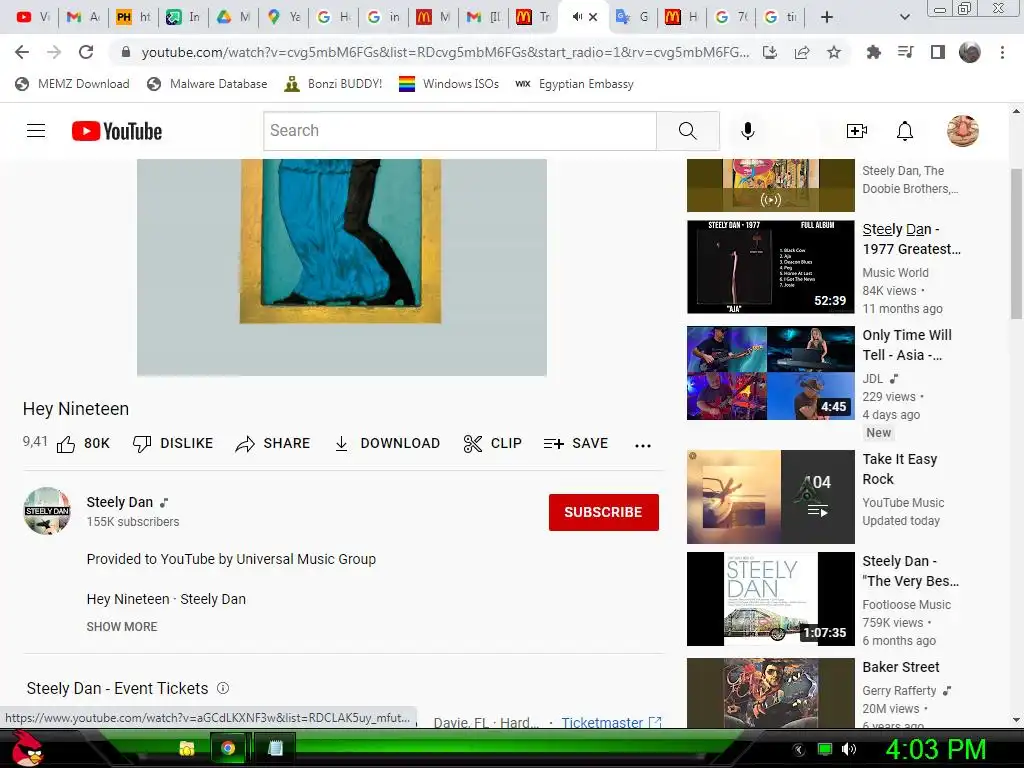
Task: Close the playing YouTube tab
Action: coord(593,17)
